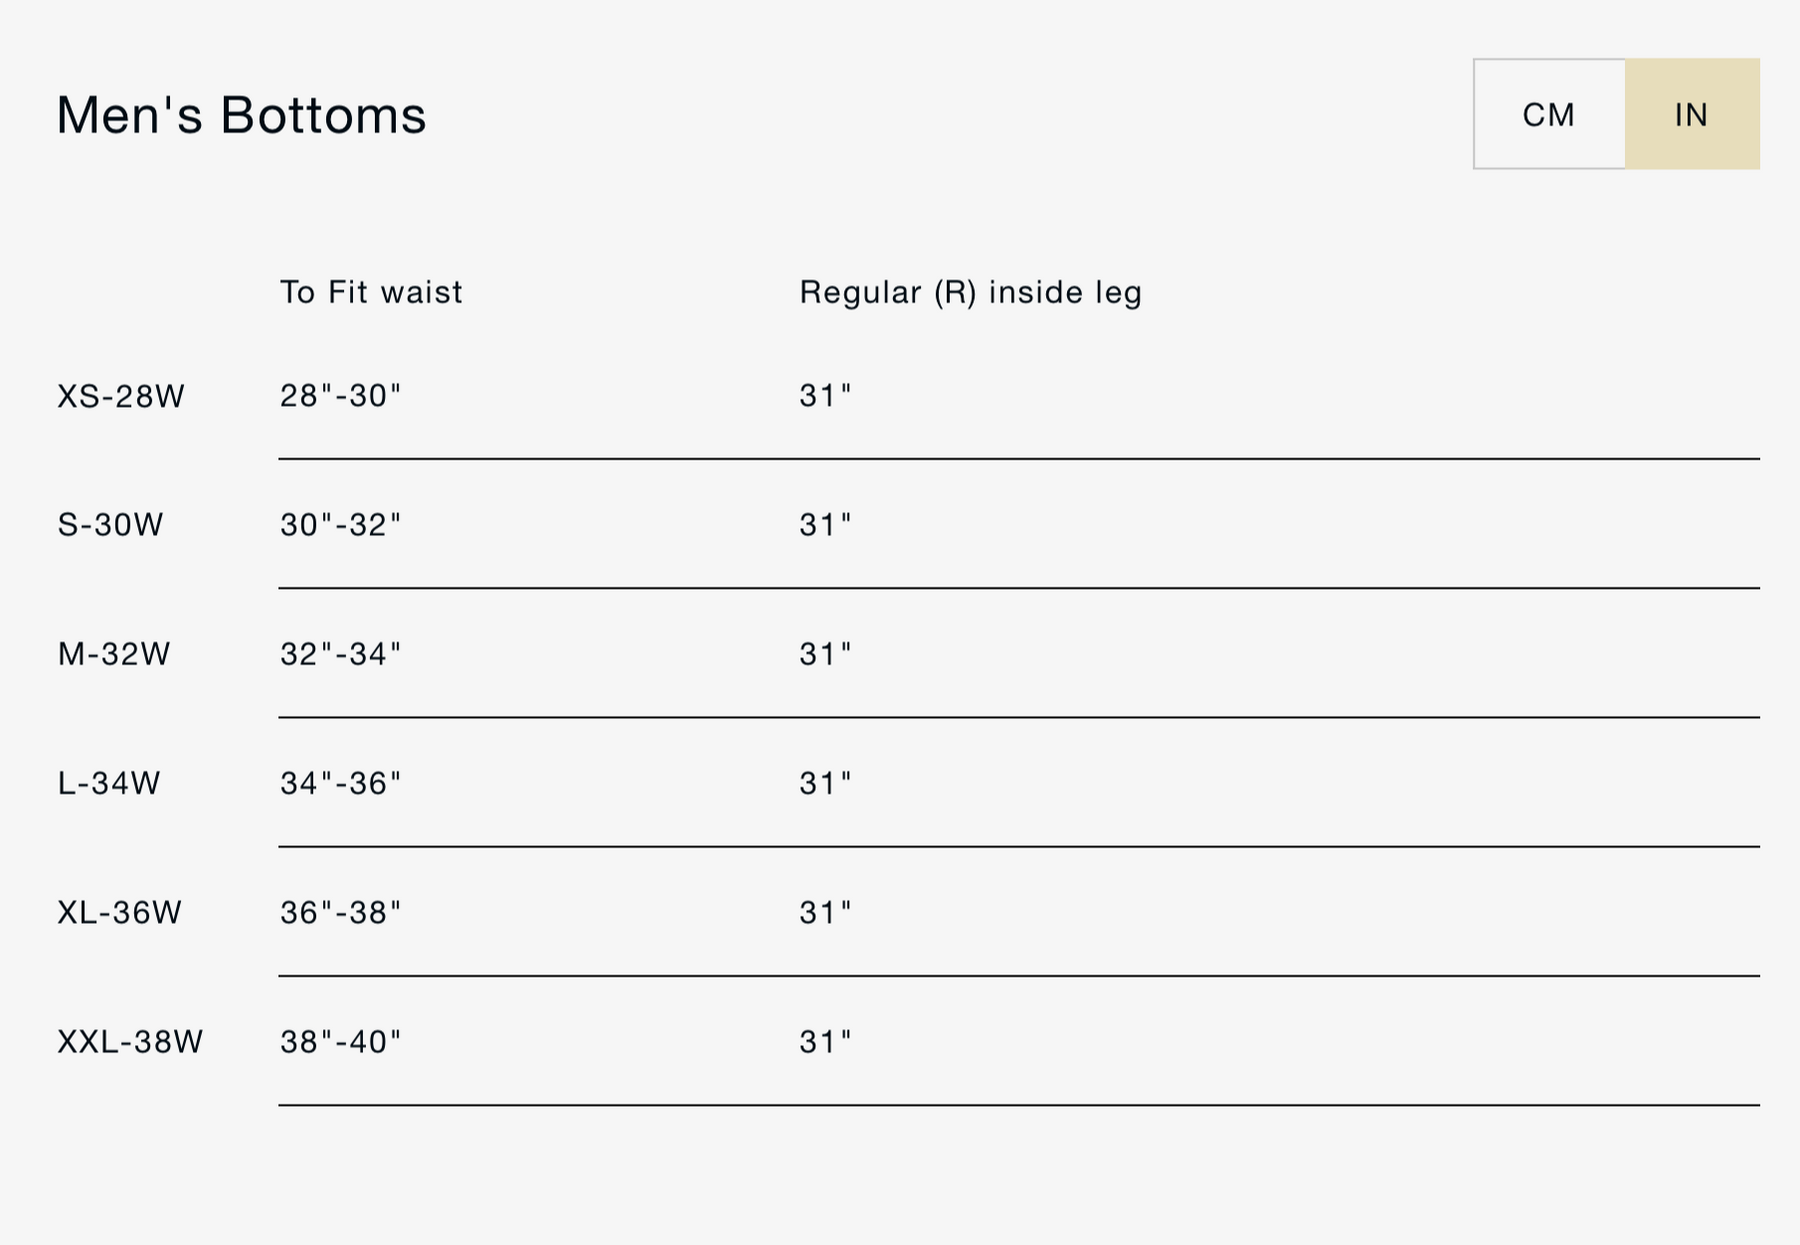The height and width of the screenshot is (1245, 1800).
Task: Click the 32"-34" waist measurement
Action: [340, 654]
